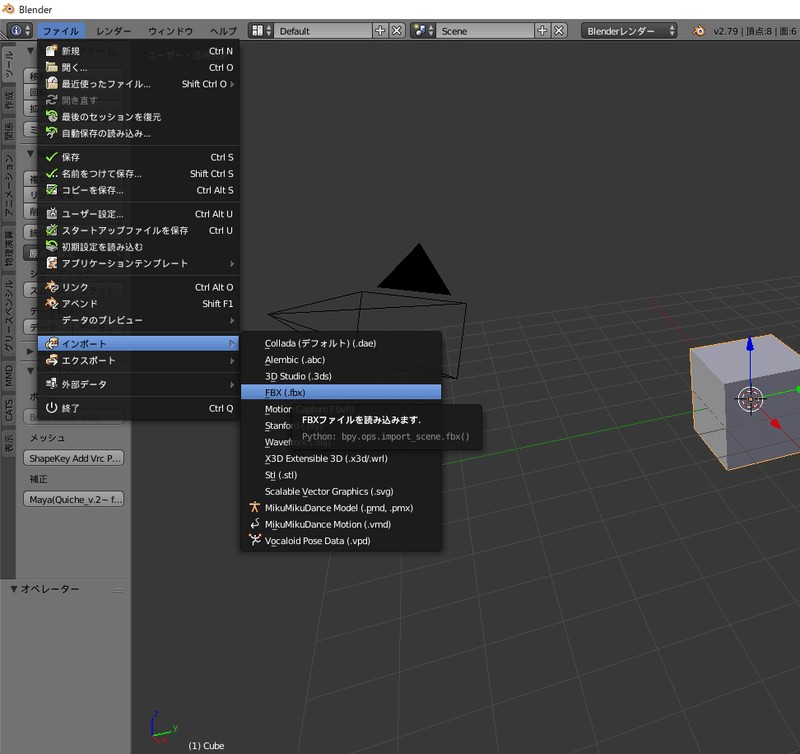This screenshot has width=800, height=754.
Task: Choose X3D Extensible 3D import option
Action: (341, 458)
